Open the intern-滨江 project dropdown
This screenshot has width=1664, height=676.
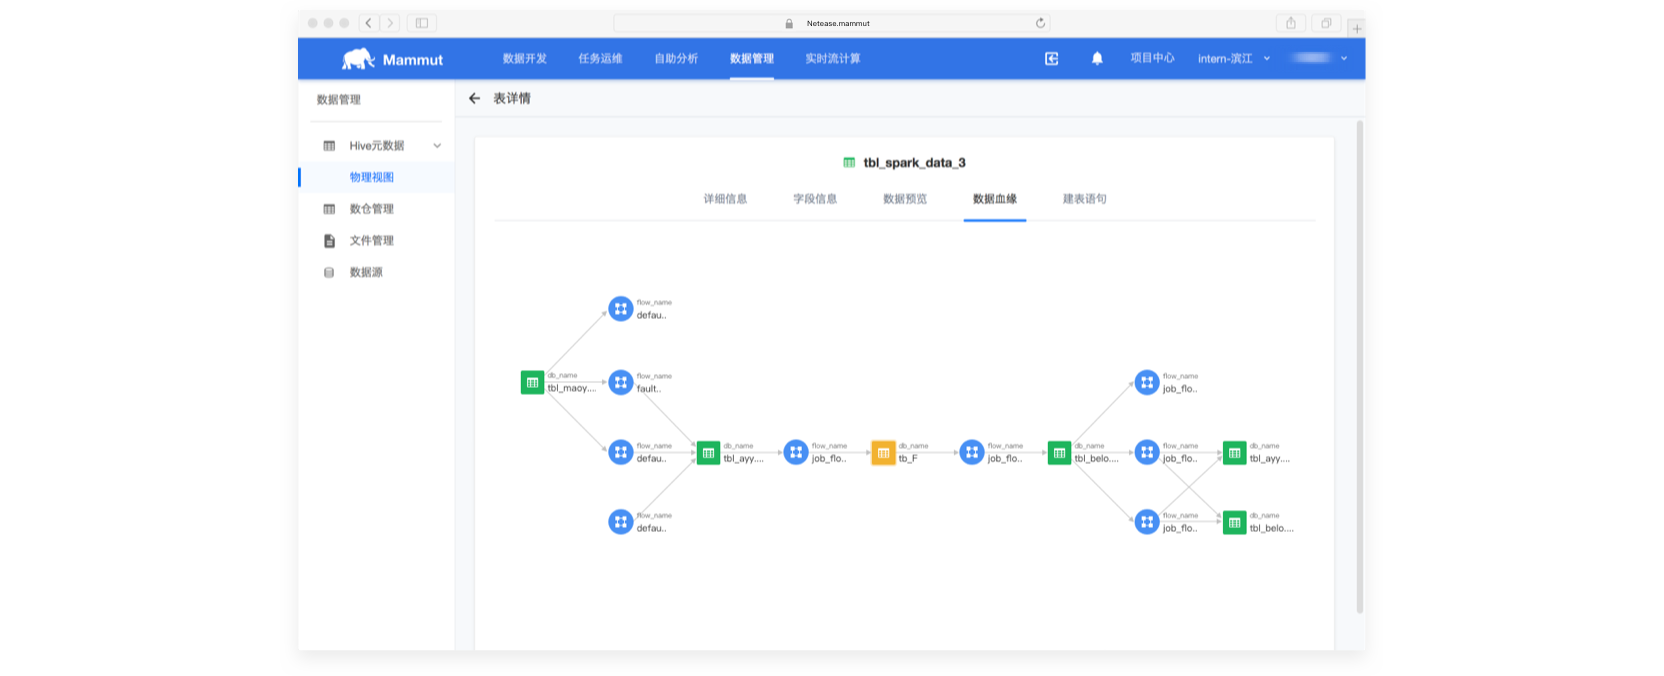point(1233,59)
